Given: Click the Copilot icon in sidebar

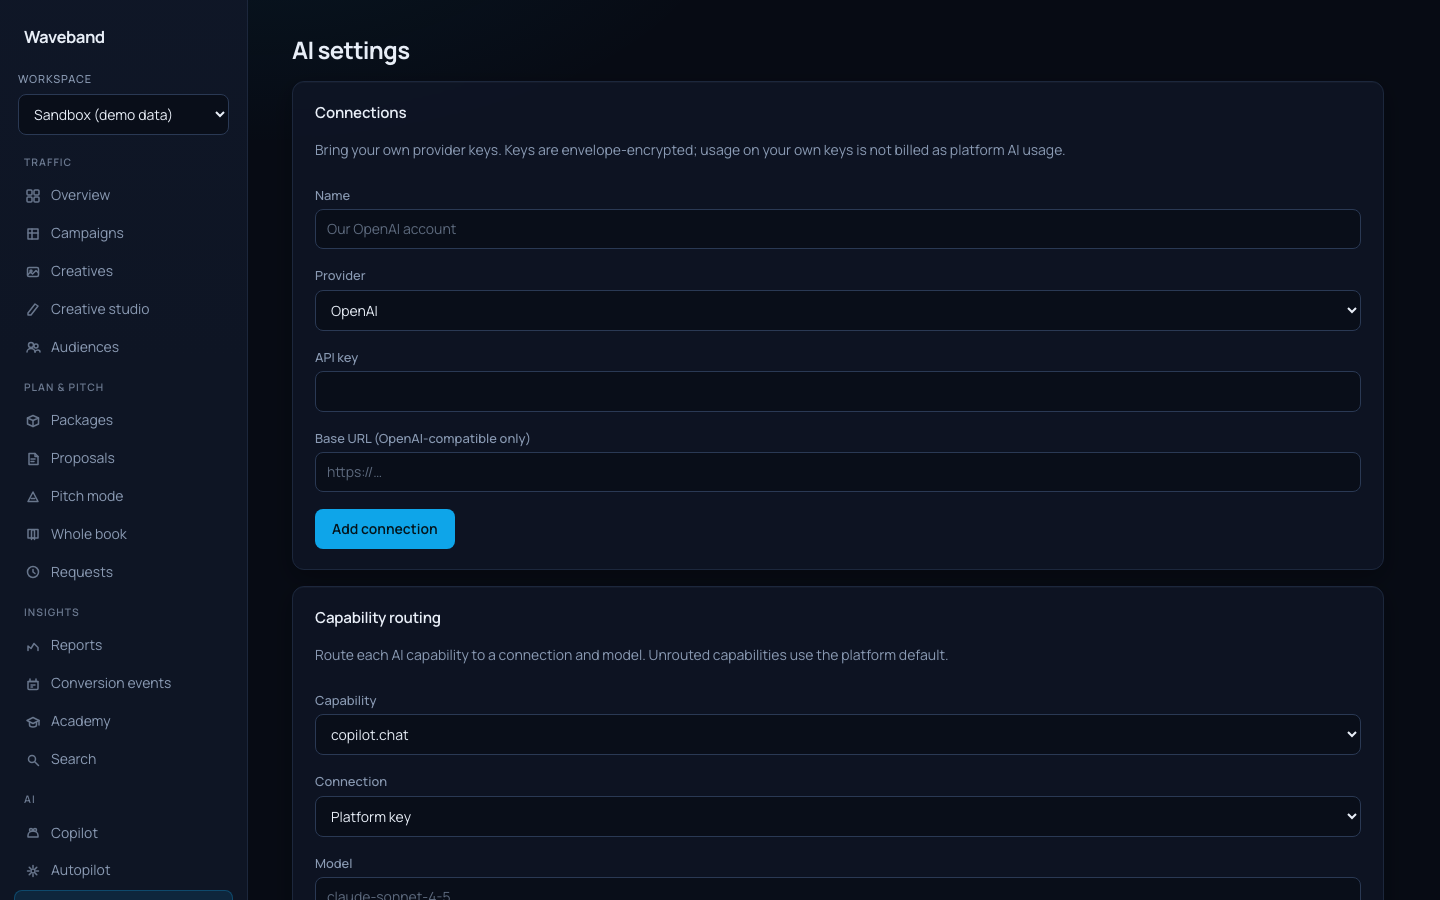Looking at the screenshot, I should [33, 833].
